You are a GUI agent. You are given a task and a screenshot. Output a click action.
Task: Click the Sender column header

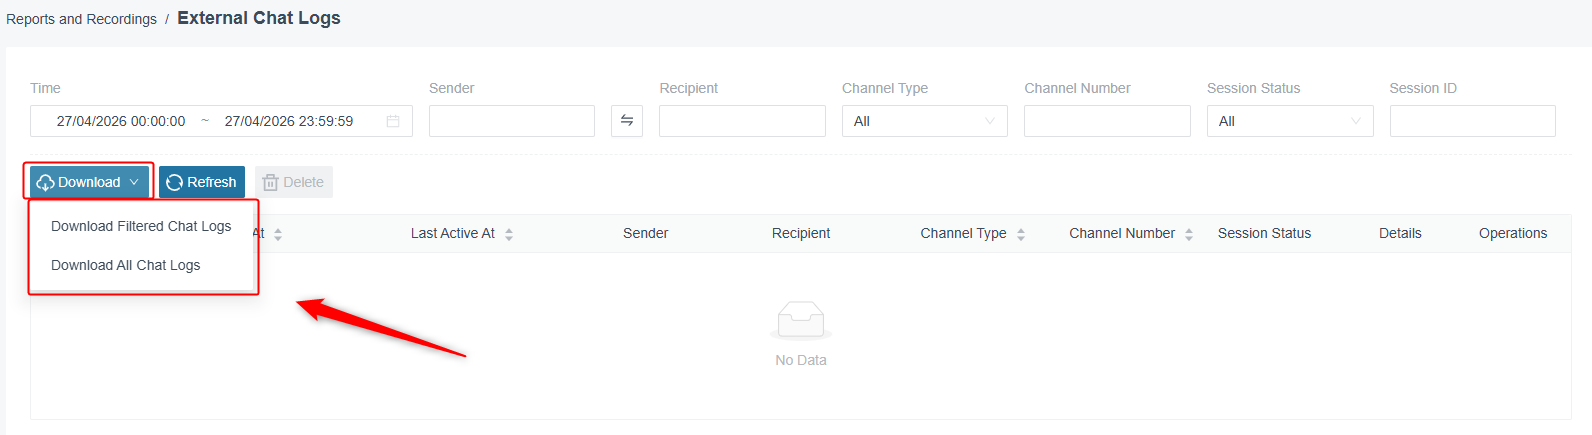pos(645,233)
